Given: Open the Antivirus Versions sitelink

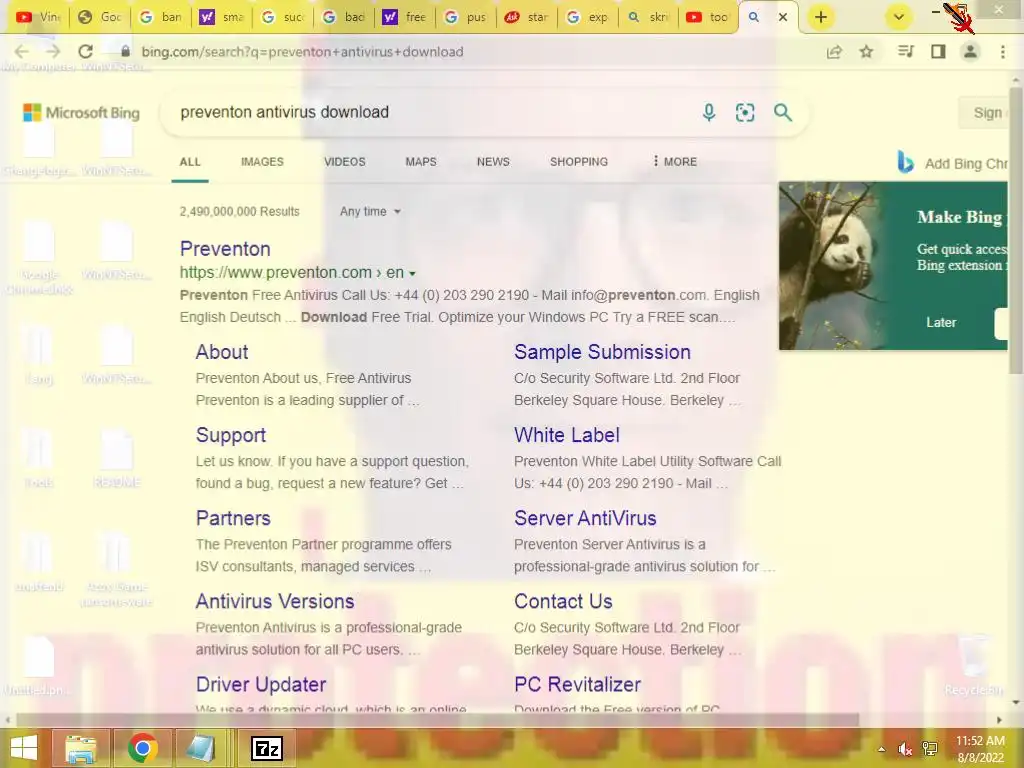Looking at the screenshot, I should pyautogui.click(x=275, y=601).
